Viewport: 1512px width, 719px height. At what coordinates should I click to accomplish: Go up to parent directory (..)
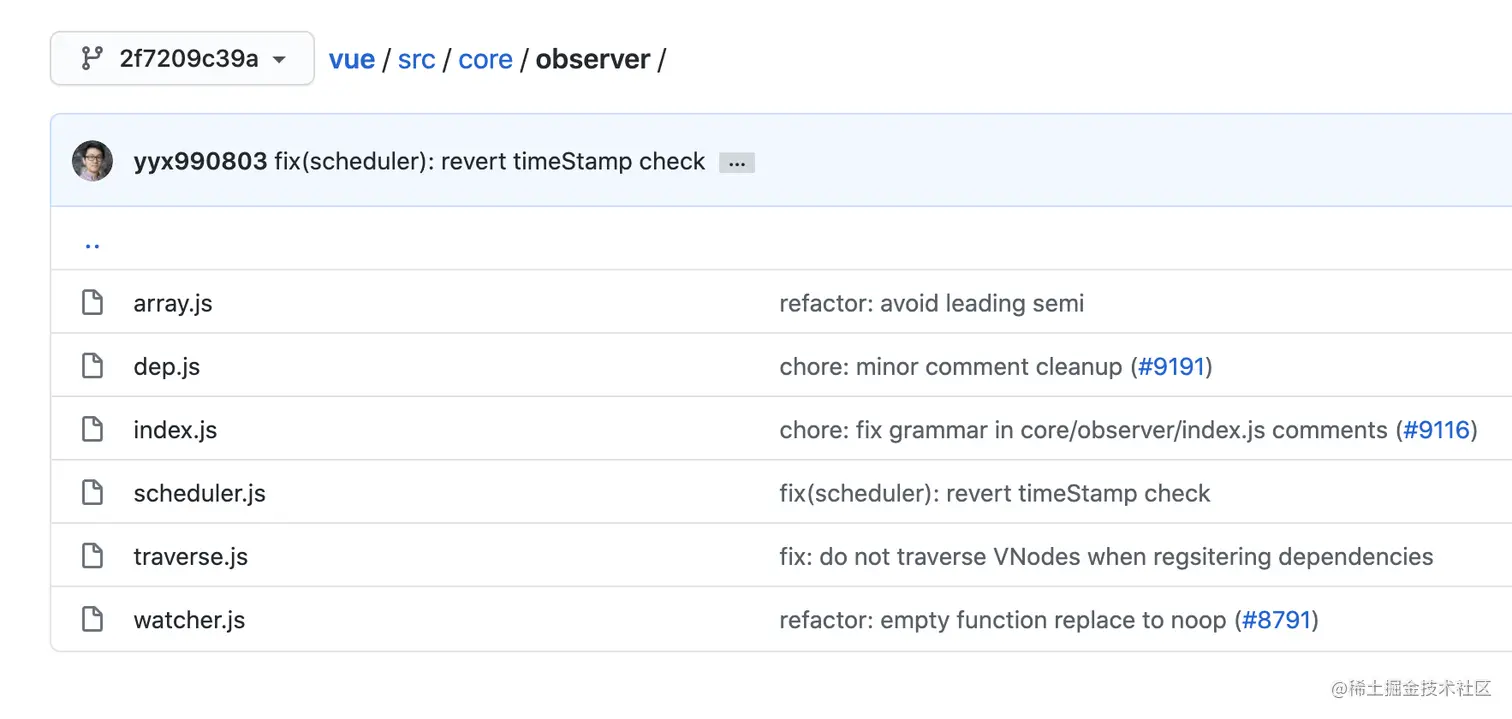click(92, 242)
